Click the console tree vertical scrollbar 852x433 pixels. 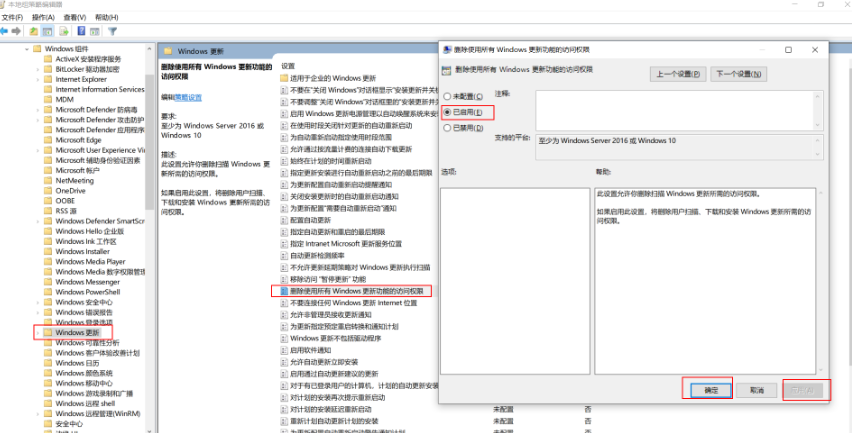tap(150, 236)
